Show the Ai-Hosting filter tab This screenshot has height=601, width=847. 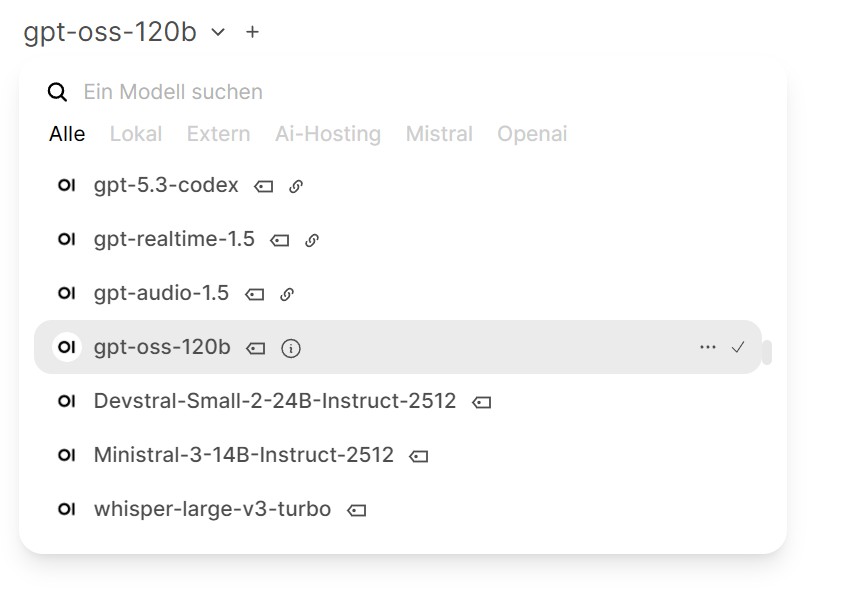[328, 134]
